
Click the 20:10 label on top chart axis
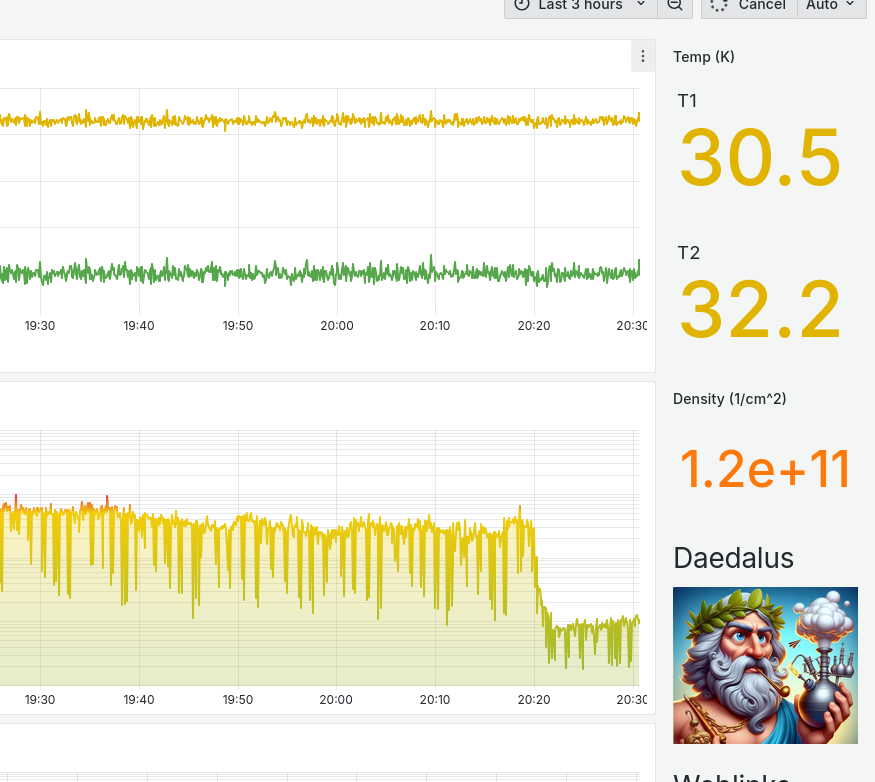pyautogui.click(x=435, y=326)
